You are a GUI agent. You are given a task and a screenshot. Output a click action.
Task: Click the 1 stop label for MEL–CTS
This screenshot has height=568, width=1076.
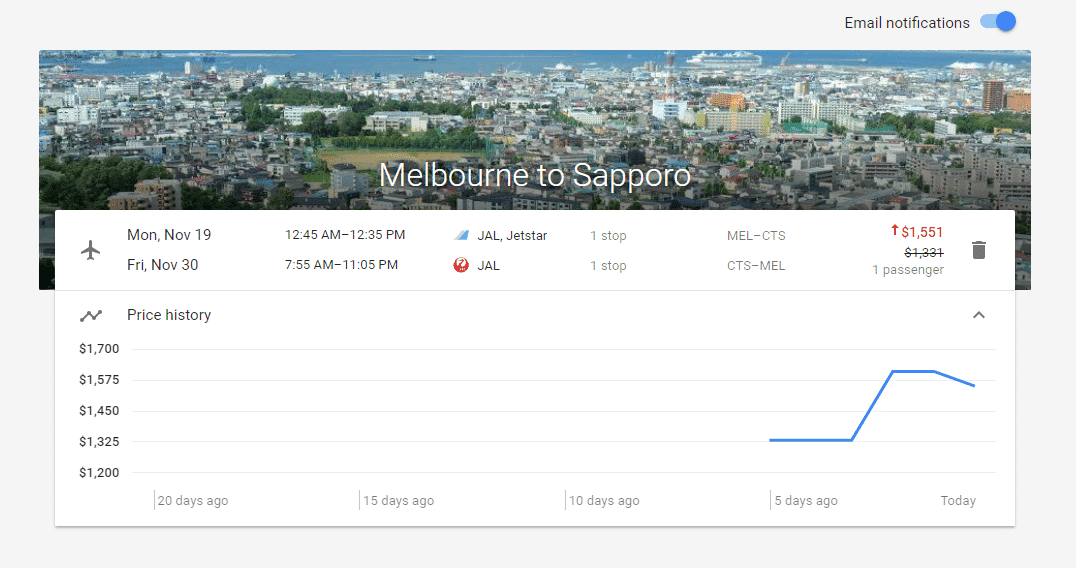coord(608,235)
